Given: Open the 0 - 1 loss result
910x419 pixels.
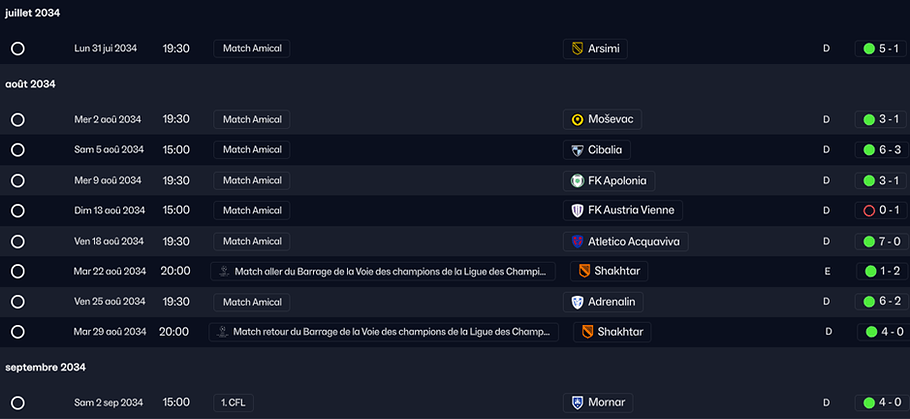Looking at the screenshot, I should click(x=881, y=211).
